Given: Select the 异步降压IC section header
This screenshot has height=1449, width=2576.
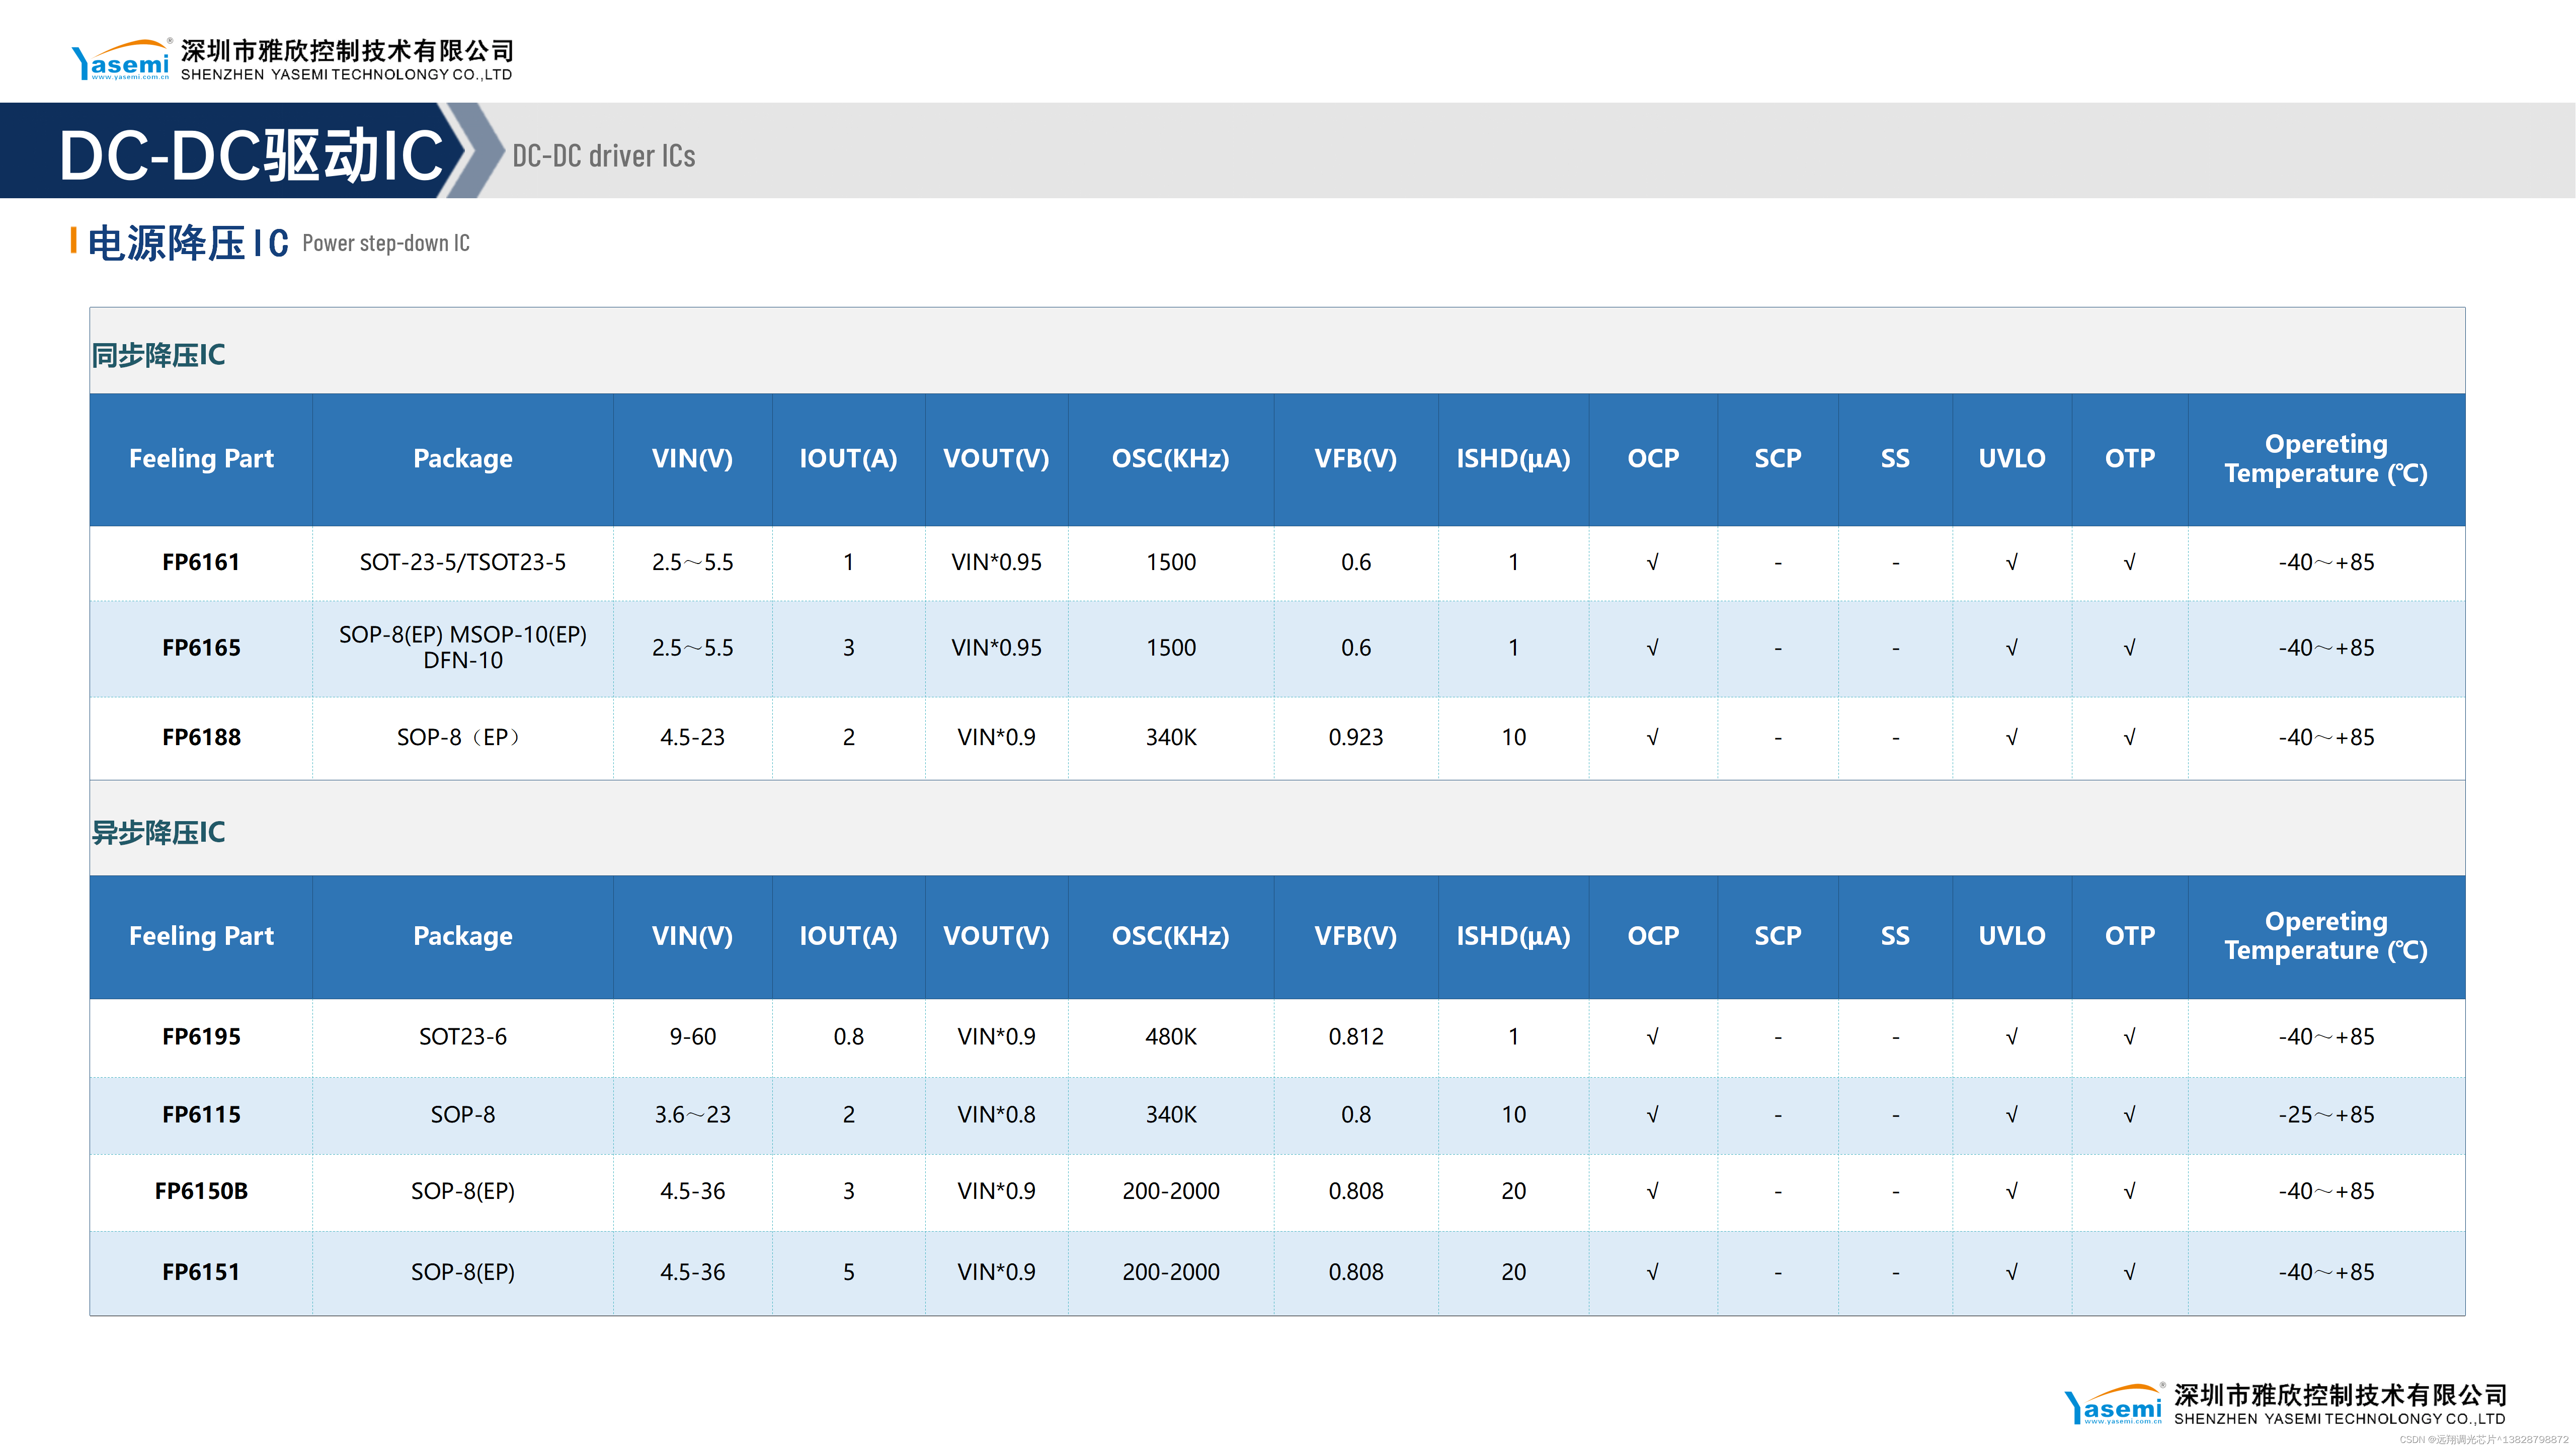Looking at the screenshot, I should click(159, 832).
